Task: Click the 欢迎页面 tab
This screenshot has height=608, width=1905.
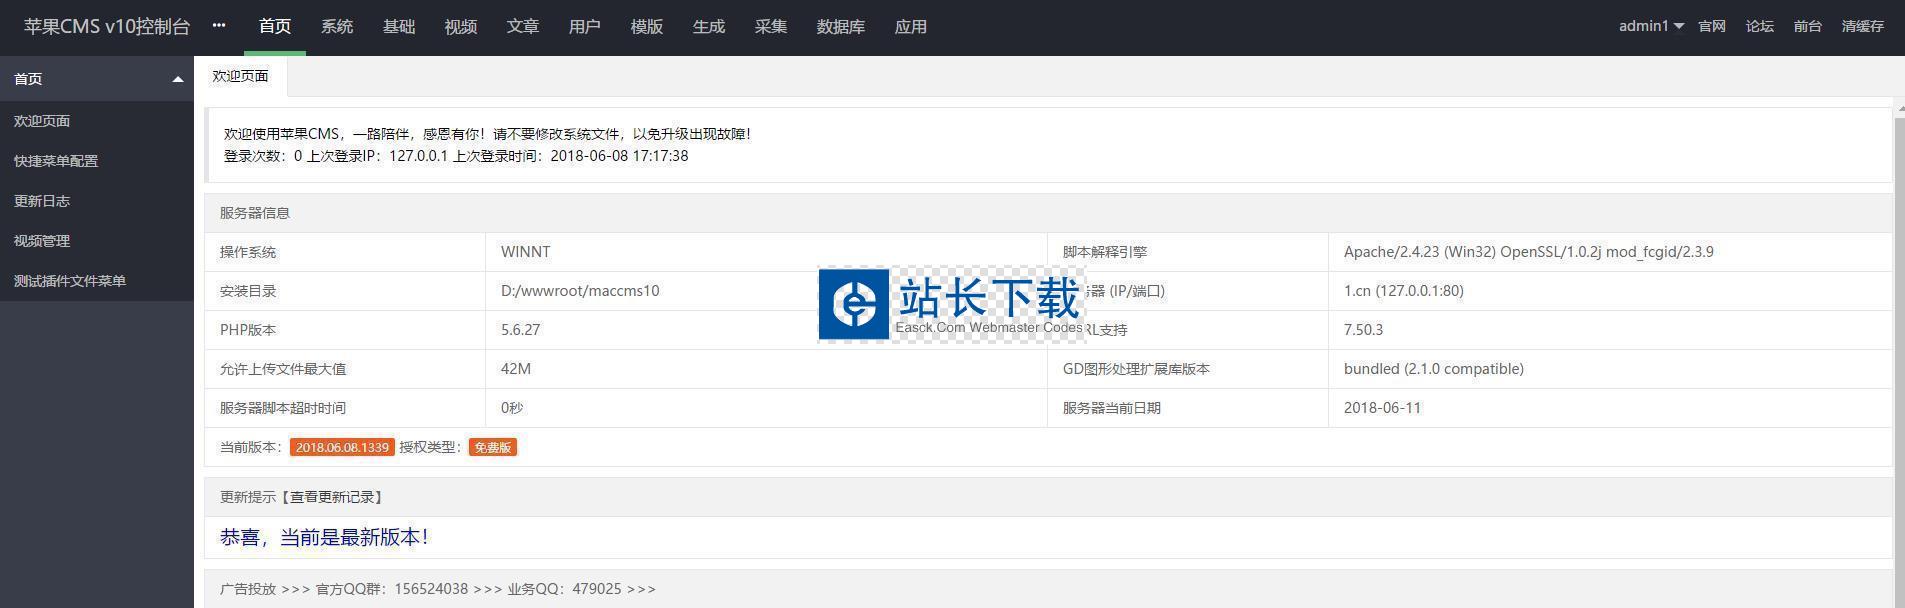Action: pos(240,76)
